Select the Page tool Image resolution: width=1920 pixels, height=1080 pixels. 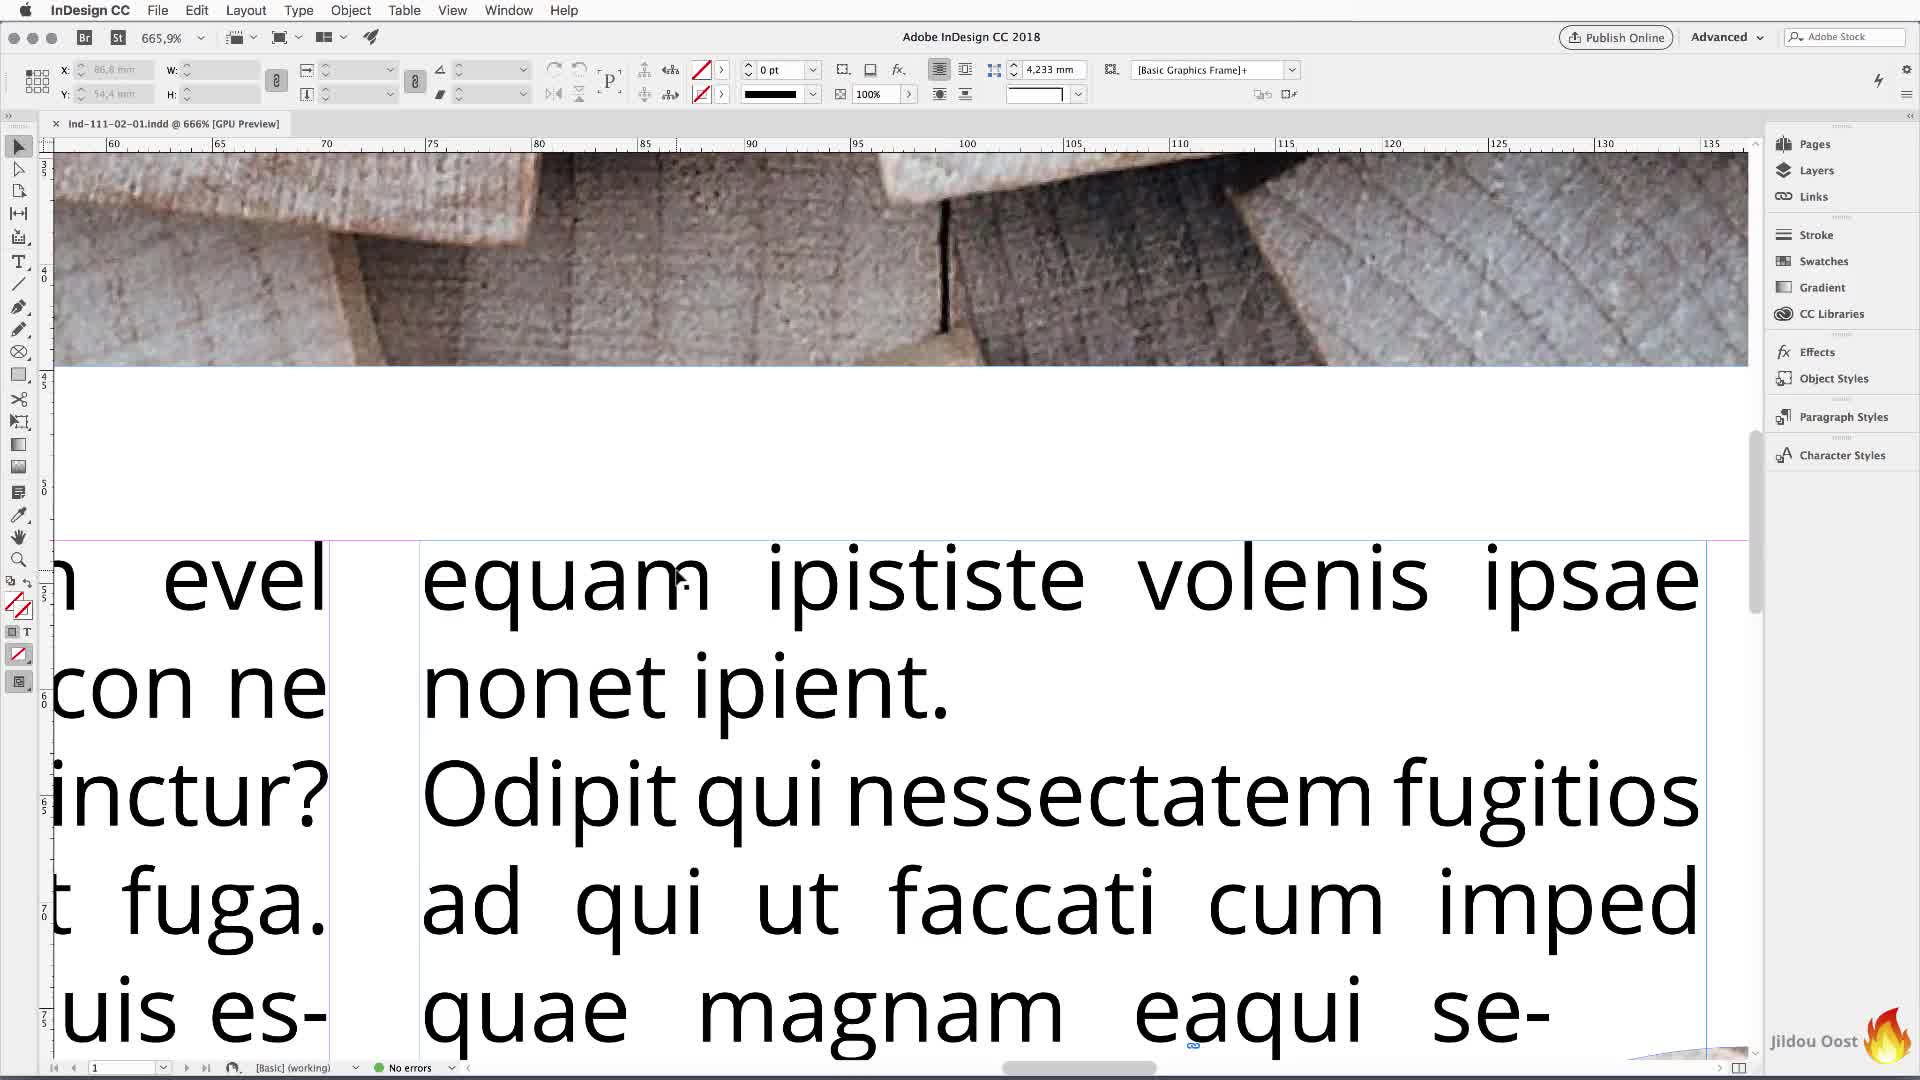[18, 191]
